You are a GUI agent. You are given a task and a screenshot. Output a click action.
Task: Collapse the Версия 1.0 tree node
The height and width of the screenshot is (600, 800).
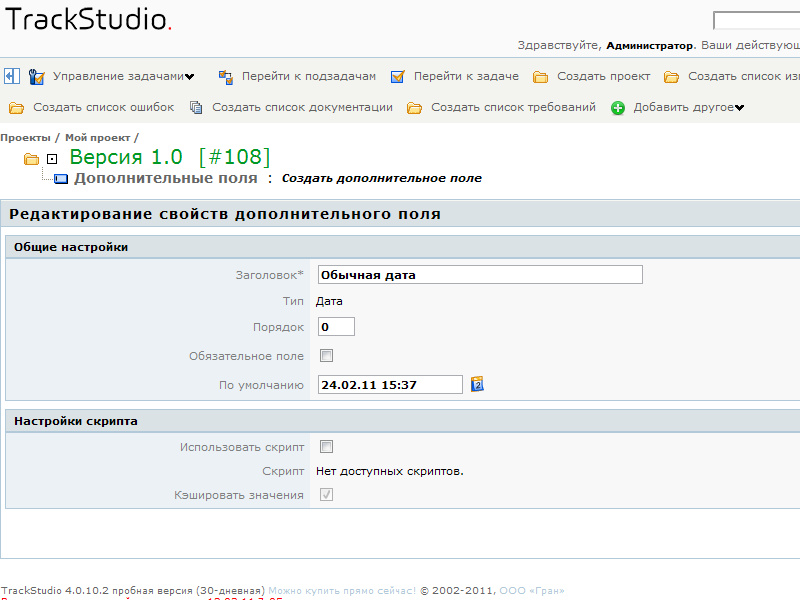[52, 159]
